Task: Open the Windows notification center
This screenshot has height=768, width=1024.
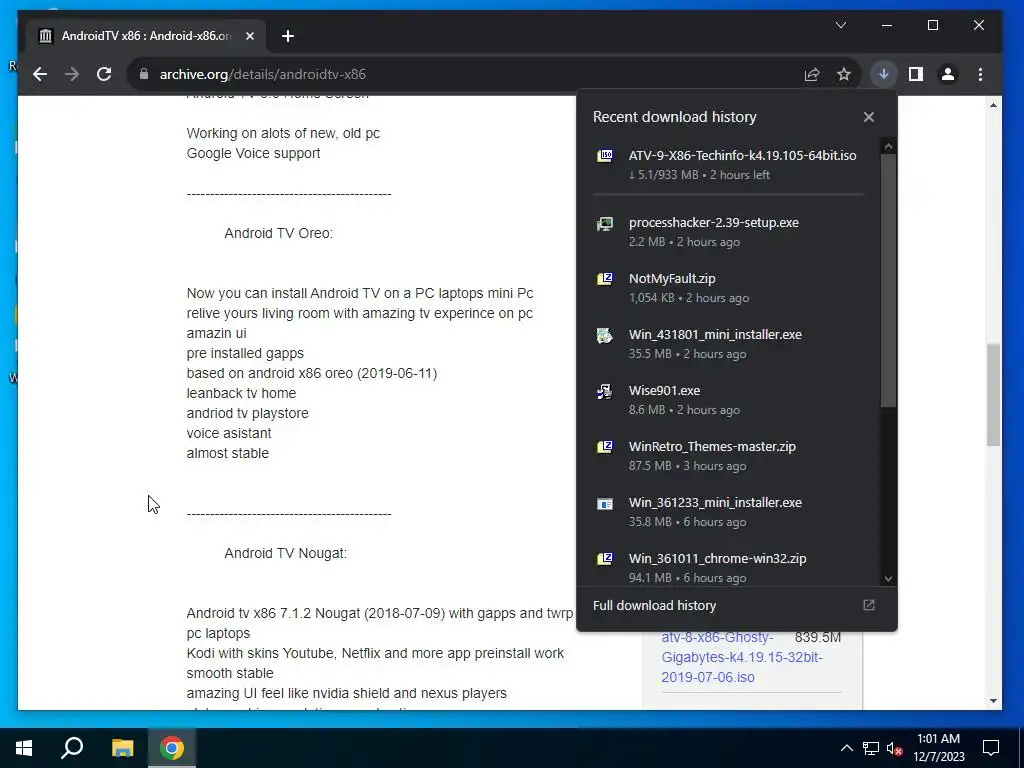Action: 991,748
